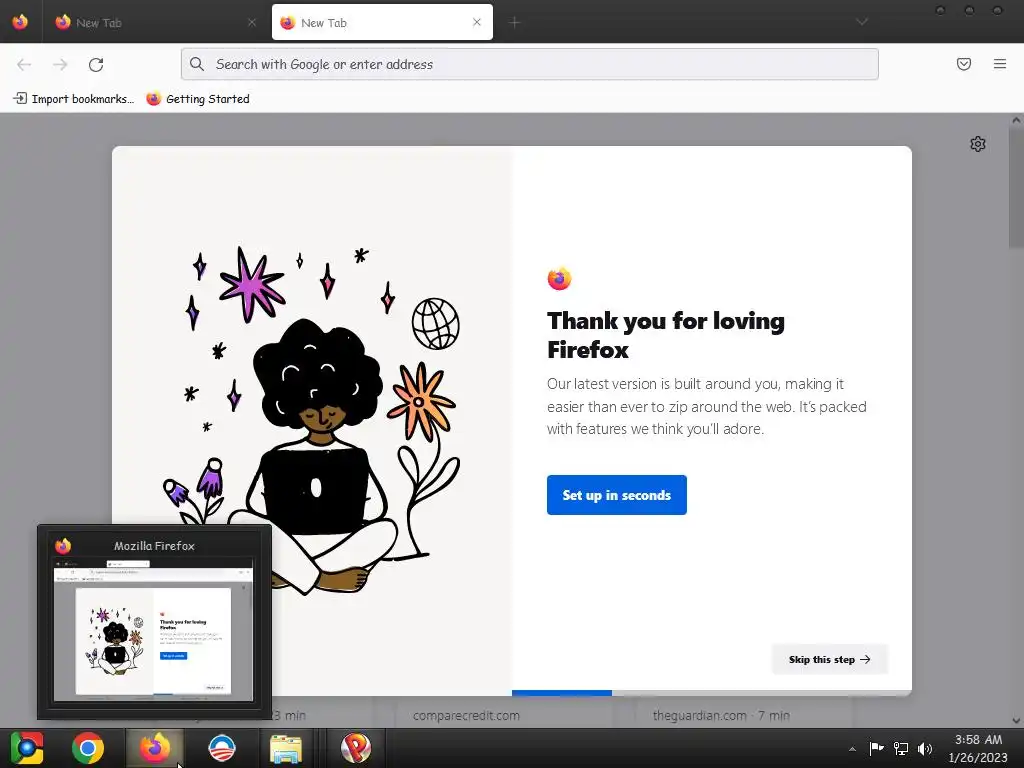Image resolution: width=1024 pixels, height=768 pixels.
Task: Open the blue circular taskbar app
Action: (221, 748)
